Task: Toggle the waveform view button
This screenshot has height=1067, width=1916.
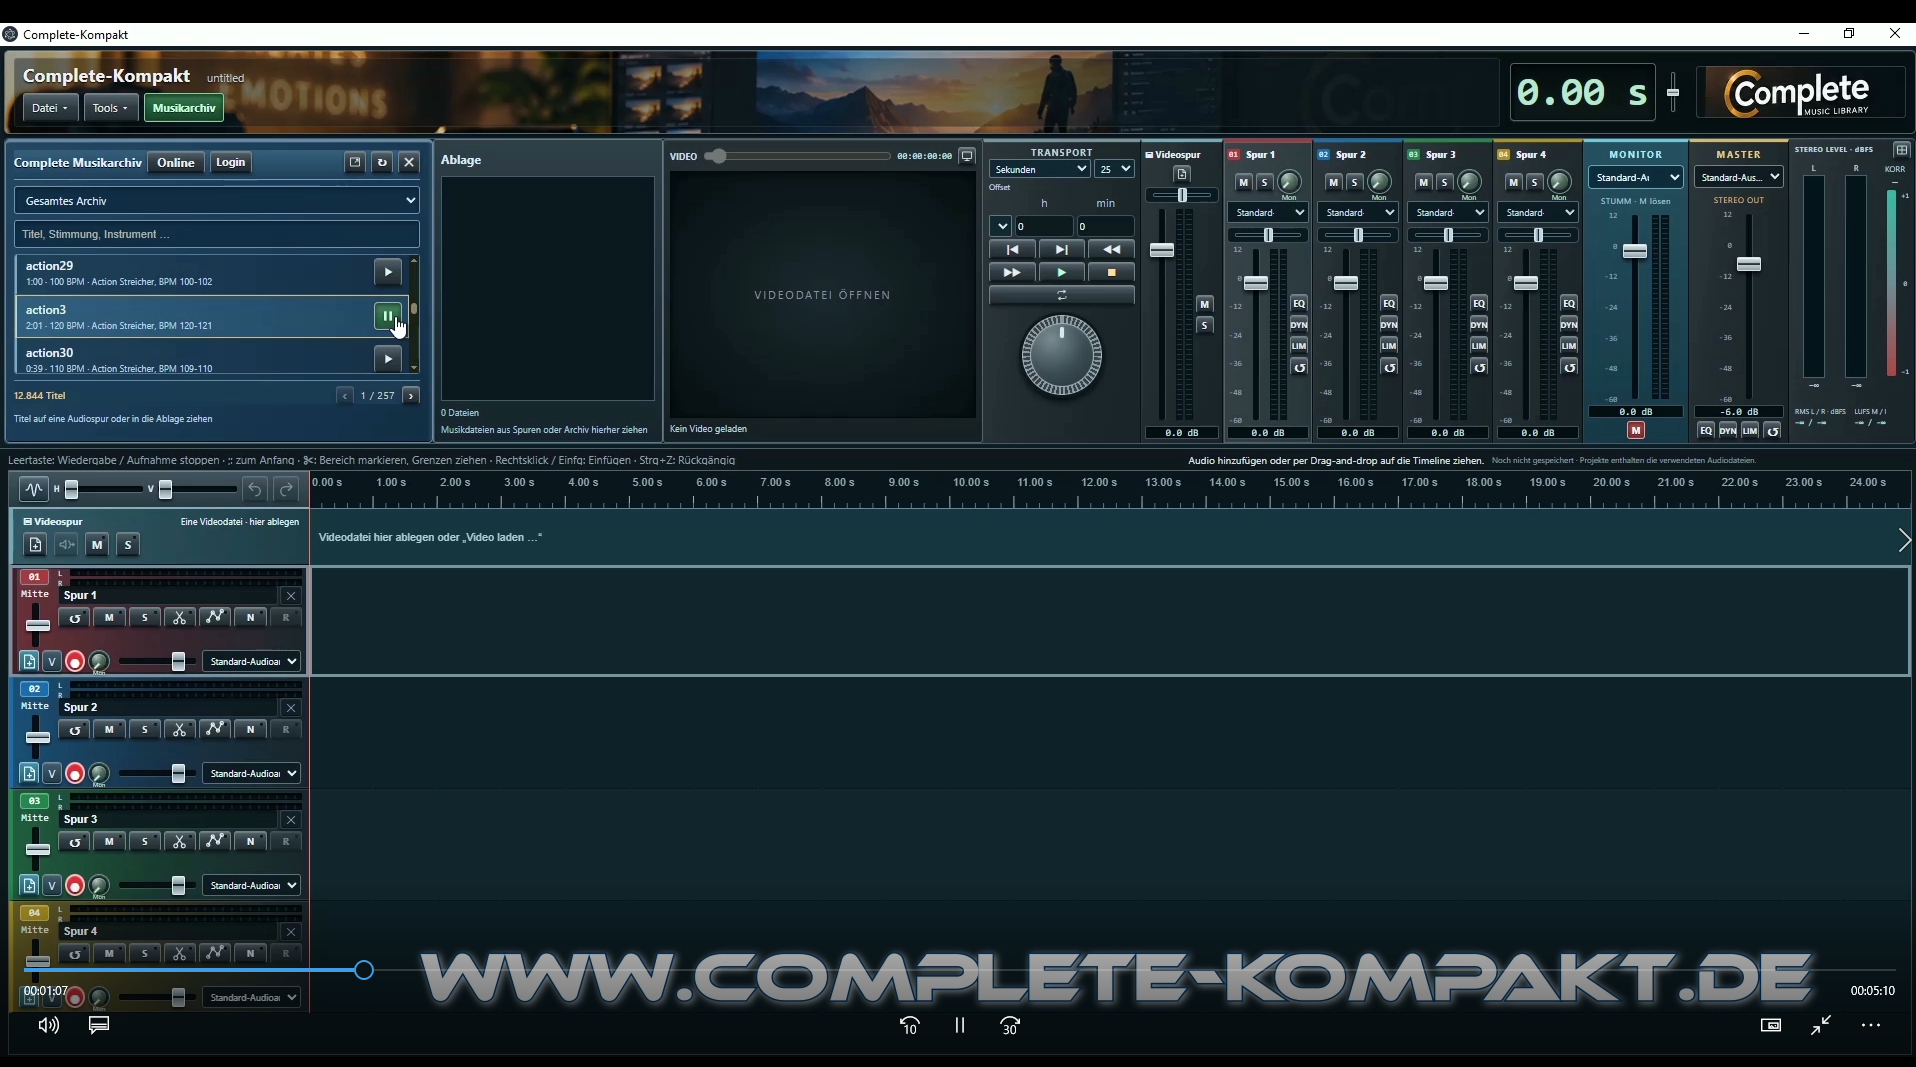Action: 34,489
